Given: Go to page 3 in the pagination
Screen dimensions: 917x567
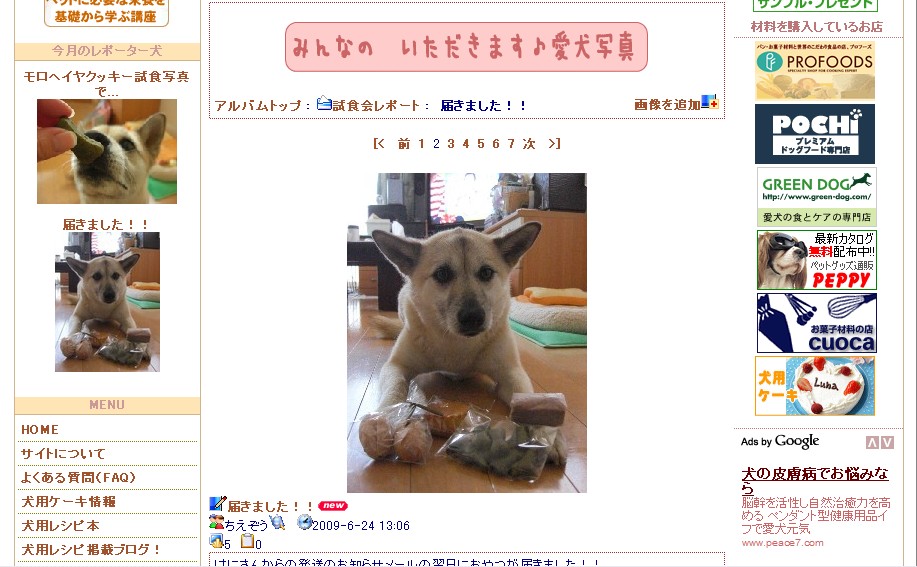Looking at the screenshot, I should 451,143.
